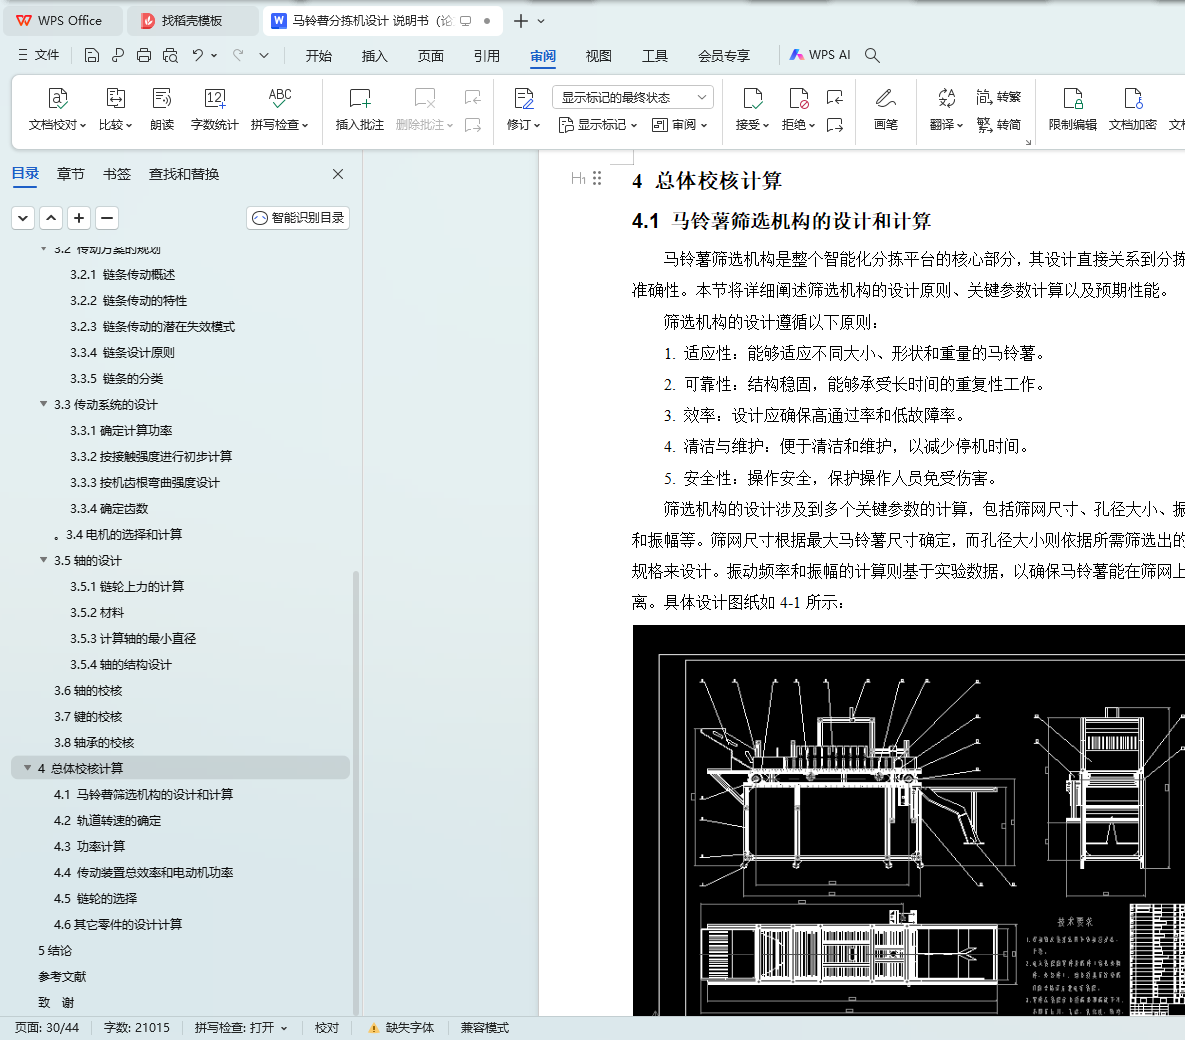1185x1040 pixels.
Task: Collapse the 3.3 传动系统的设计 tree node
Action: point(43,404)
